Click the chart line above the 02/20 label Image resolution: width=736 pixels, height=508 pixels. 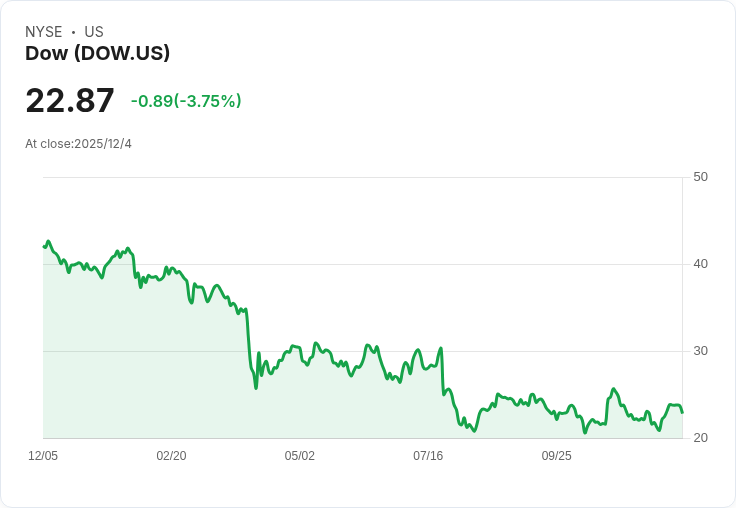171,269
